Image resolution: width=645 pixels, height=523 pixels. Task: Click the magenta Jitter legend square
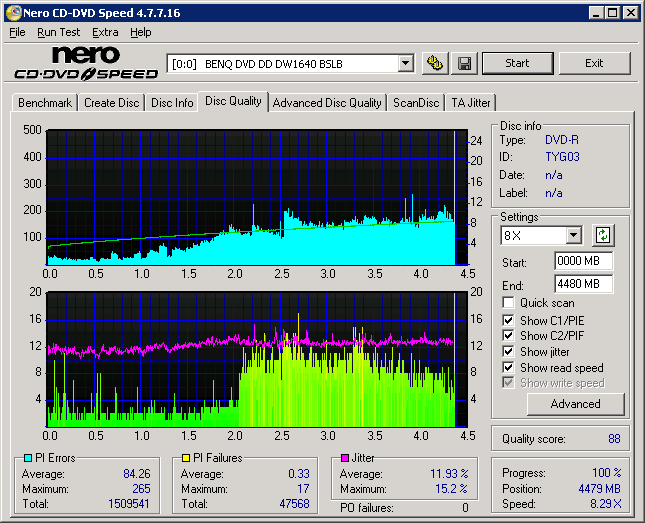coord(345,458)
